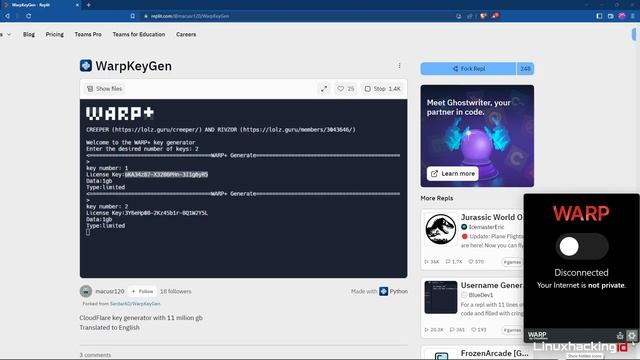This screenshot has width=640, height=360.
Task: Open forked-from Serdar42/WarpKeyGen link
Action: [135, 304]
